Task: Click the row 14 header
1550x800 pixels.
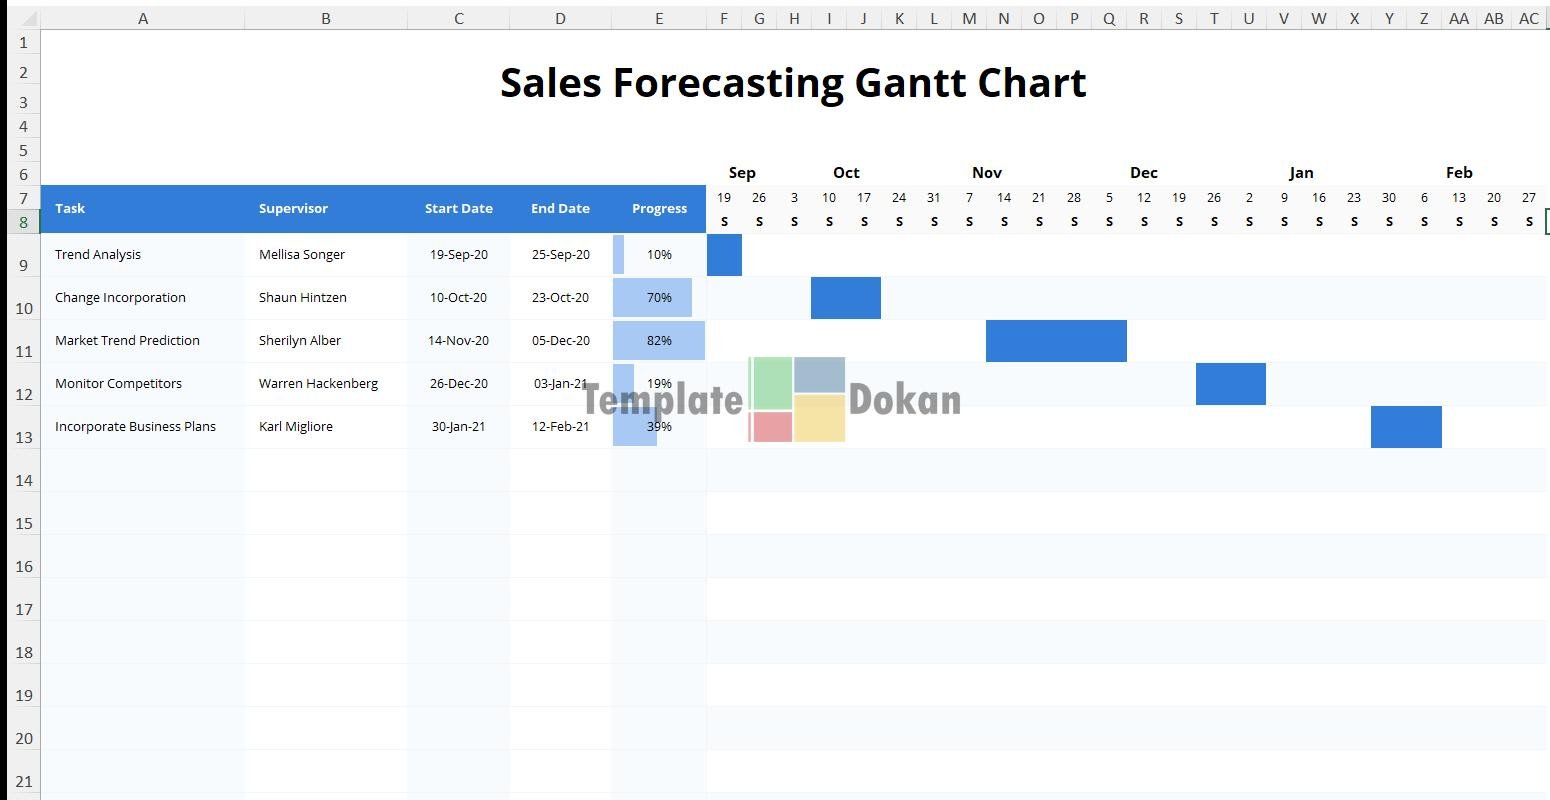Action: pos(23,480)
